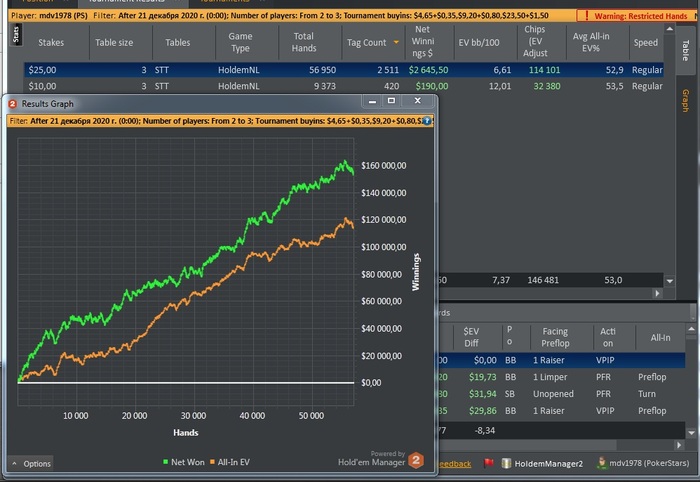
Task: Sort by the Tables column header
Action: coord(177,42)
